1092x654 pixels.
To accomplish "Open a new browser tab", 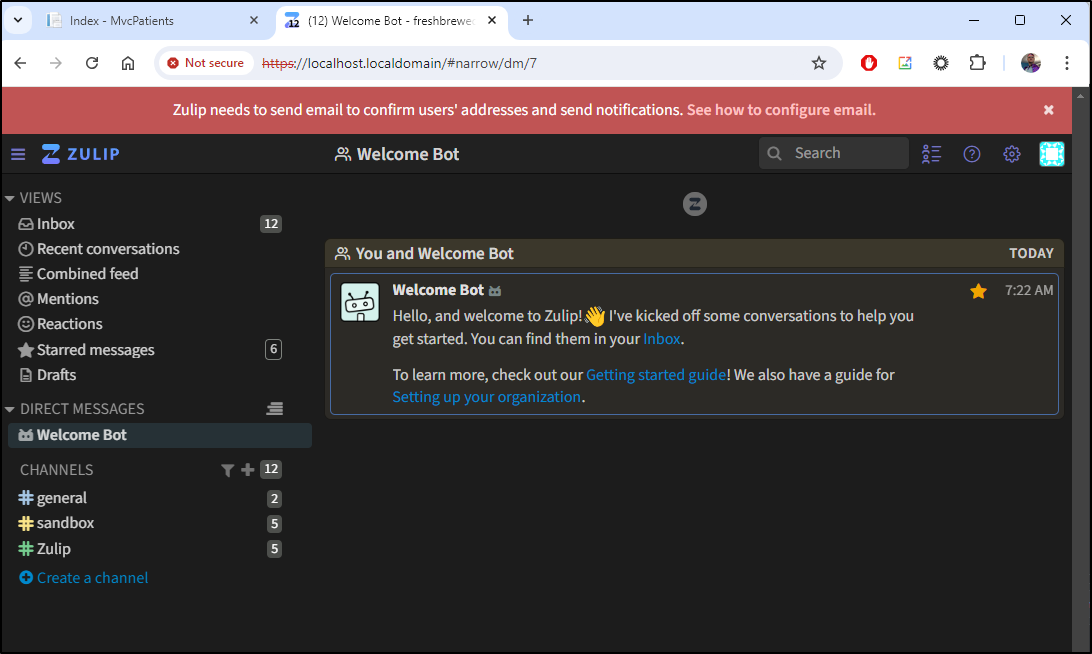I will 528,21.
